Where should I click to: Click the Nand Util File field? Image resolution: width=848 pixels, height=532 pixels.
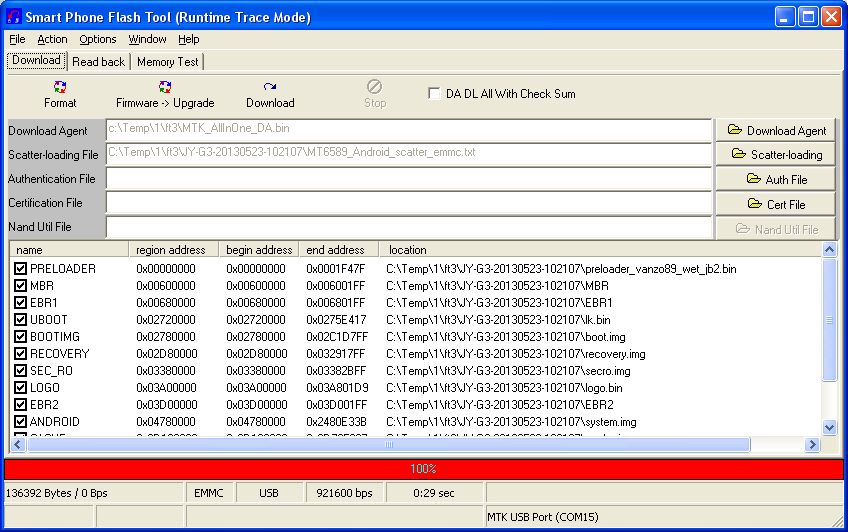click(x=409, y=227)
